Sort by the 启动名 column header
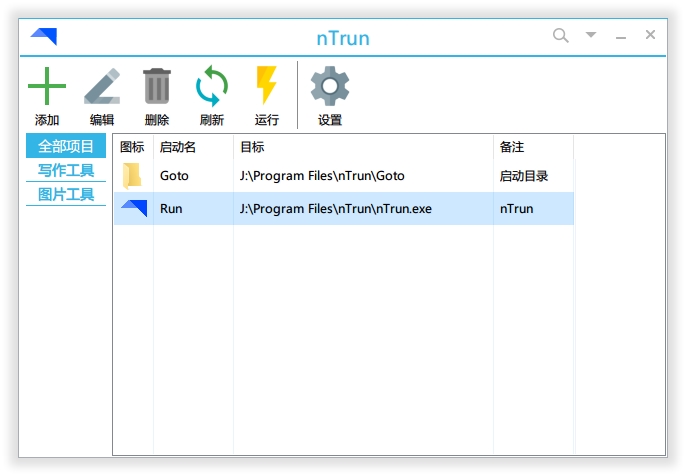 [193, 147]
